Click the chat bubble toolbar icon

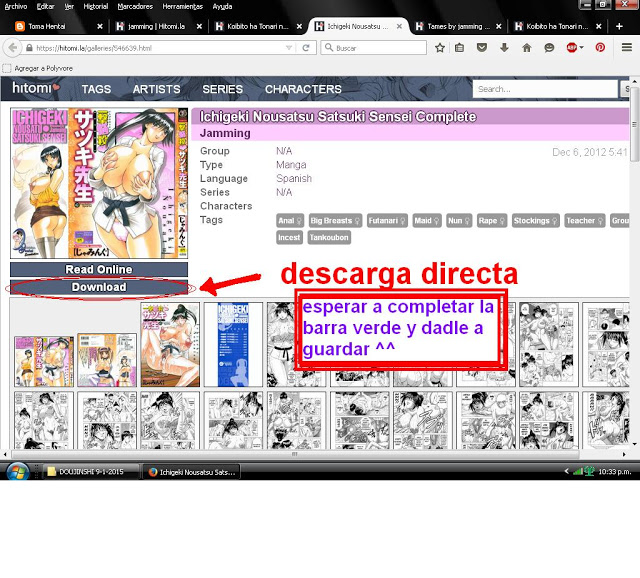click(x=549, y=48)
